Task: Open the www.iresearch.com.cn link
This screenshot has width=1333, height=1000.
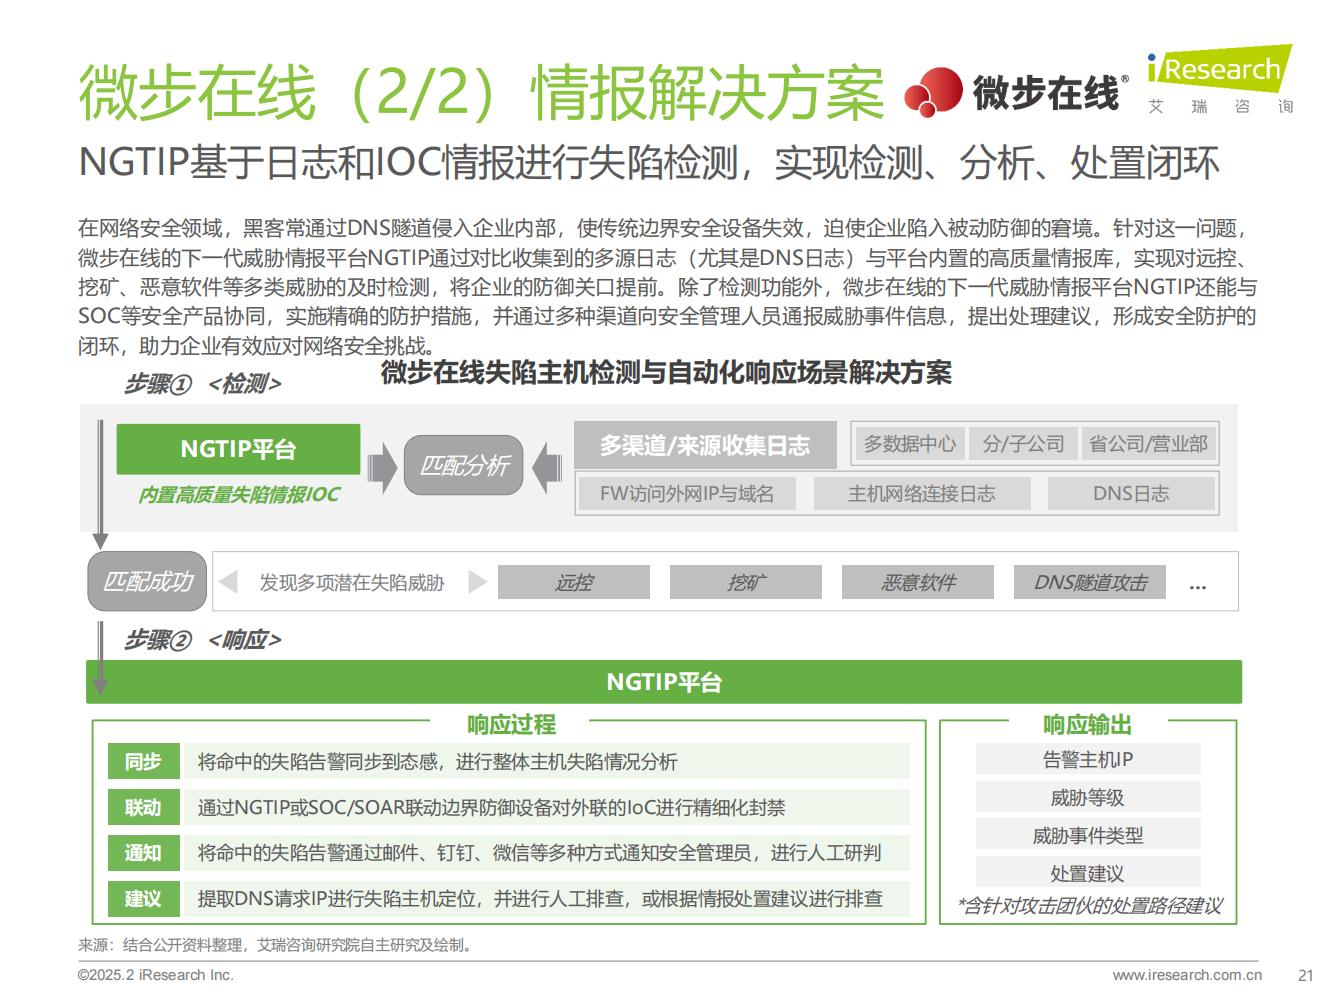Action: point(1187,975)
